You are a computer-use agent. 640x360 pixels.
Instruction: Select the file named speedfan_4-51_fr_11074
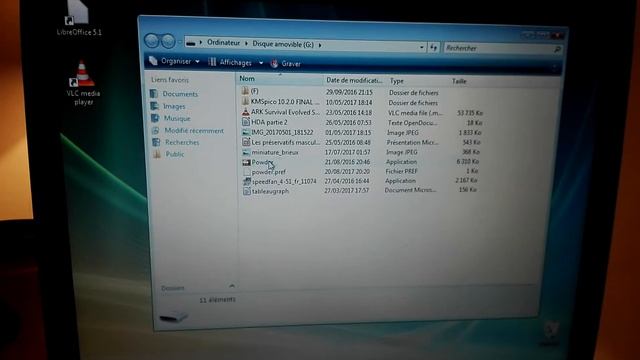pyautogui.click(x=284, y=181)
